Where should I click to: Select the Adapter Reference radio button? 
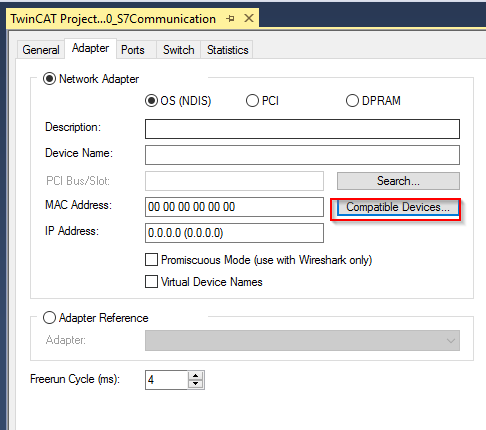click(49, 318)
